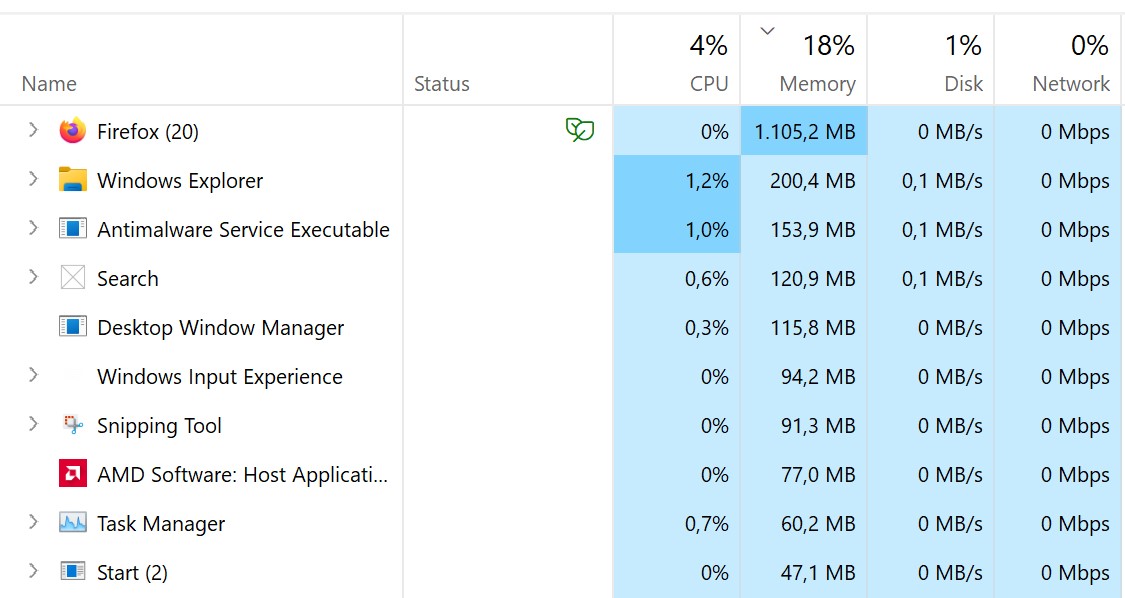Click Firefox network value 0 Mbps
The height and width of the screenshot is (598, 1125).
1075,131
